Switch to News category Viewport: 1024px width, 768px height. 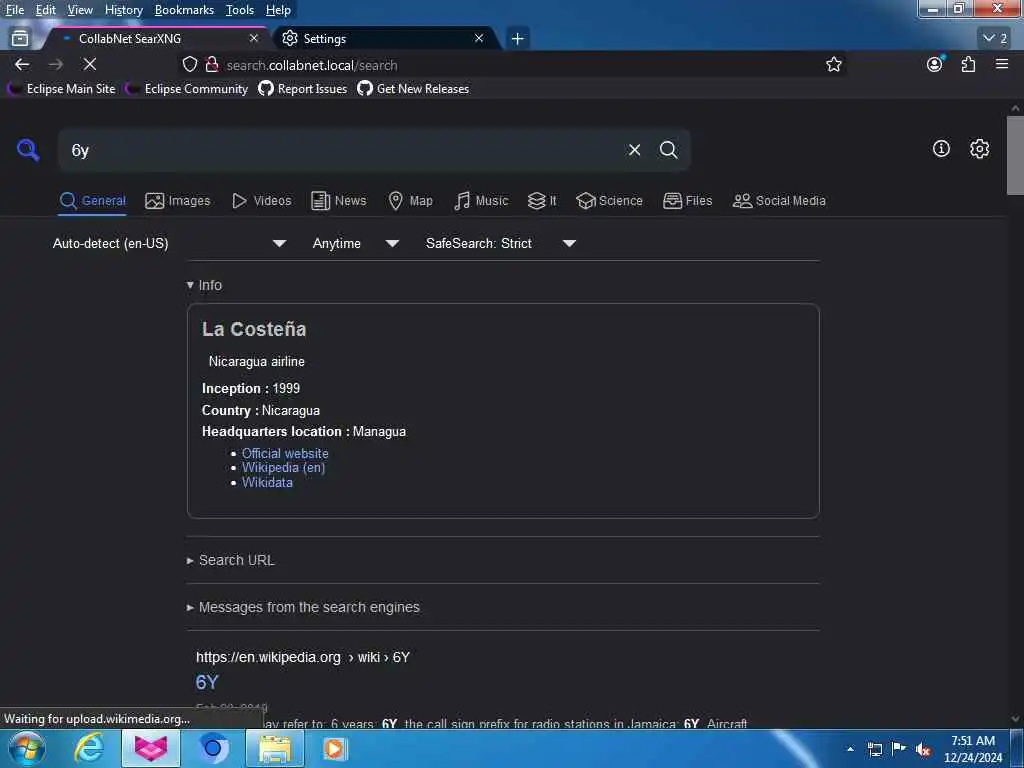click(x=338, y=200)
